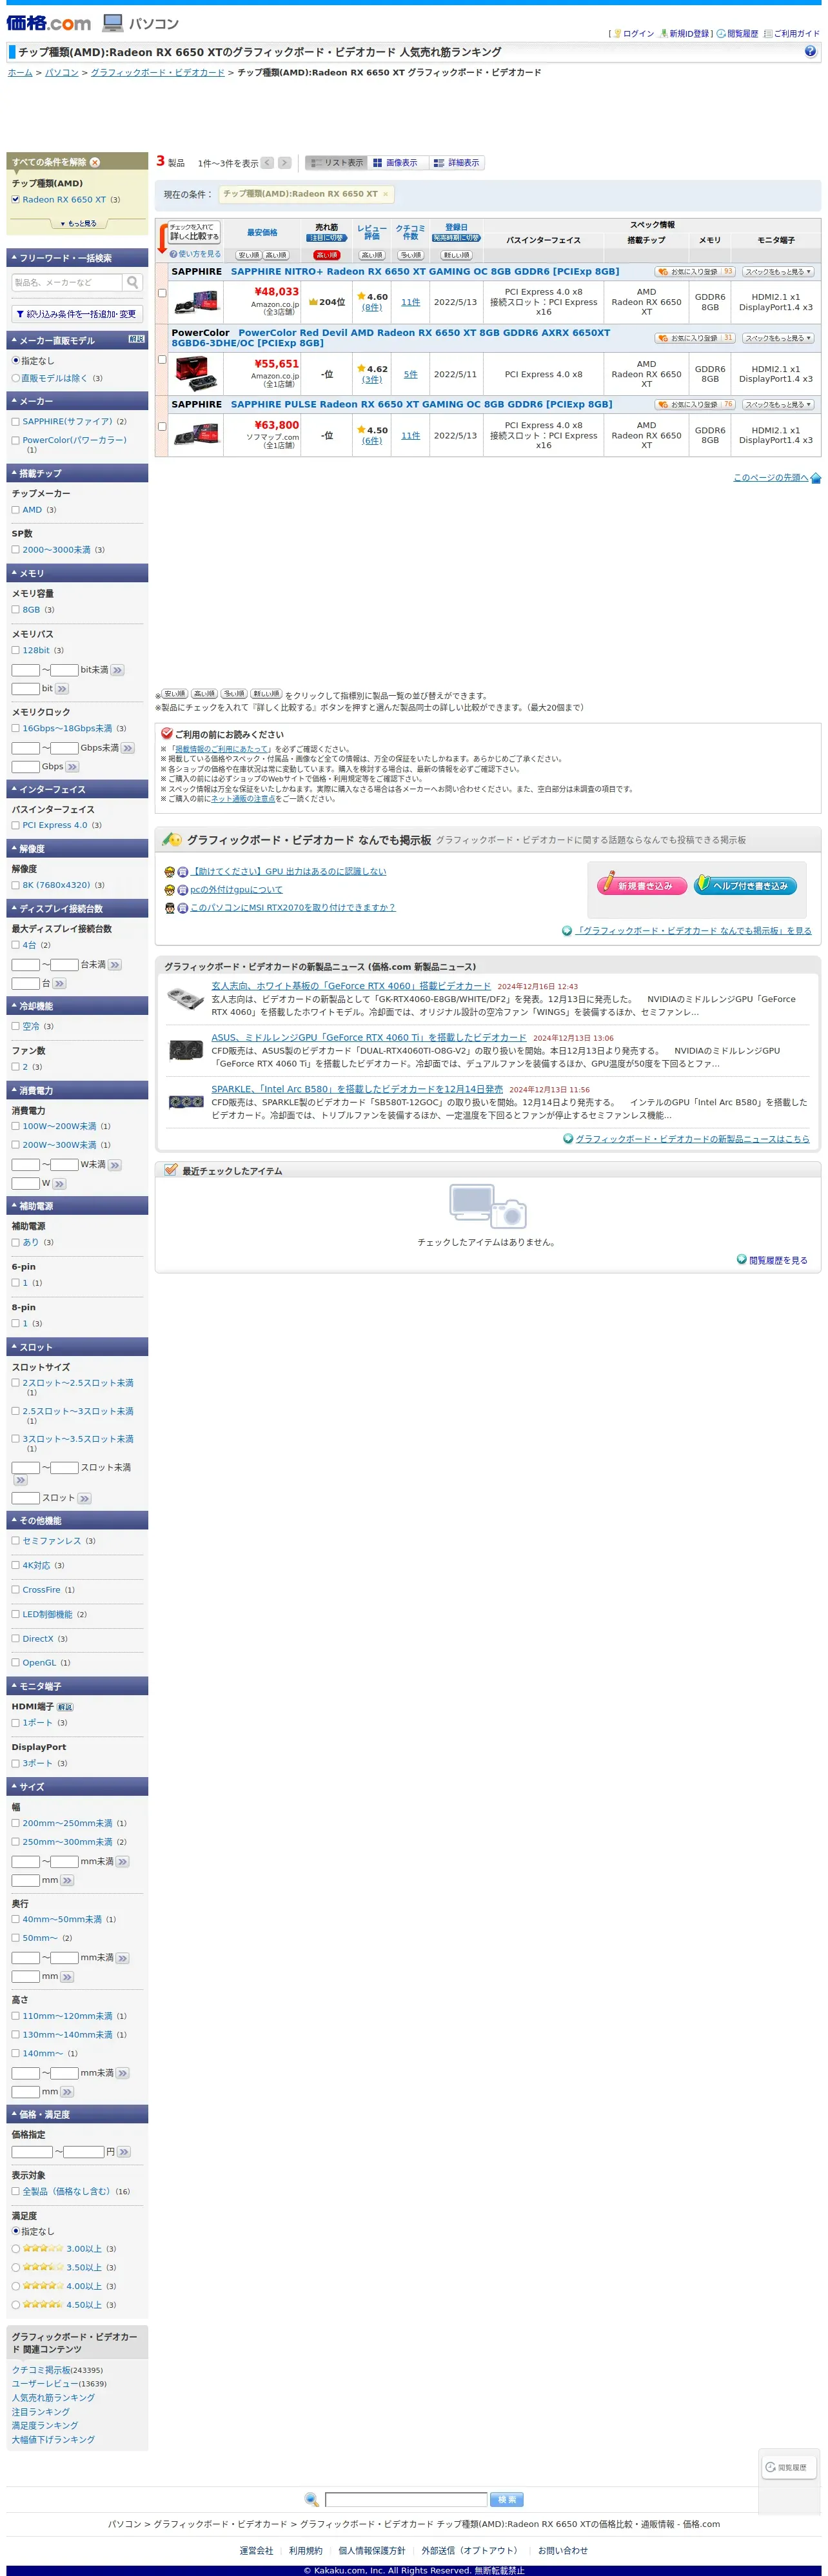Check the SAPPHIRE(サファイア) maker filter
Image resolution: width=828 pixels, height=2576 pixels.
pyautogui.click(x=15, y=421)
